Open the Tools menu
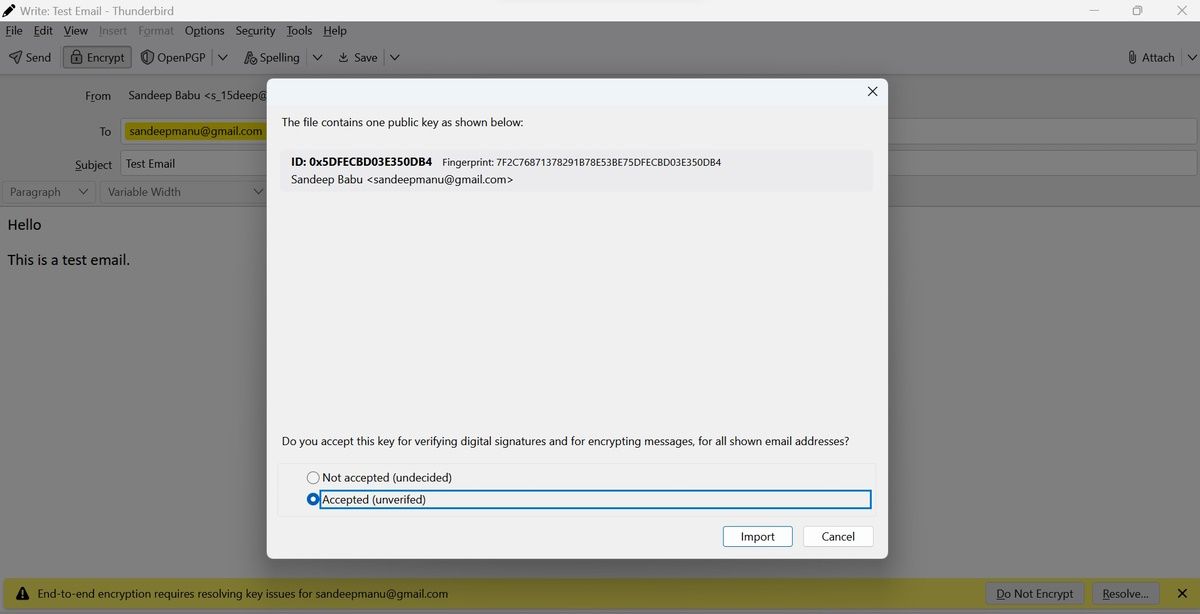The image size is (1200, 614). (299, 31)
